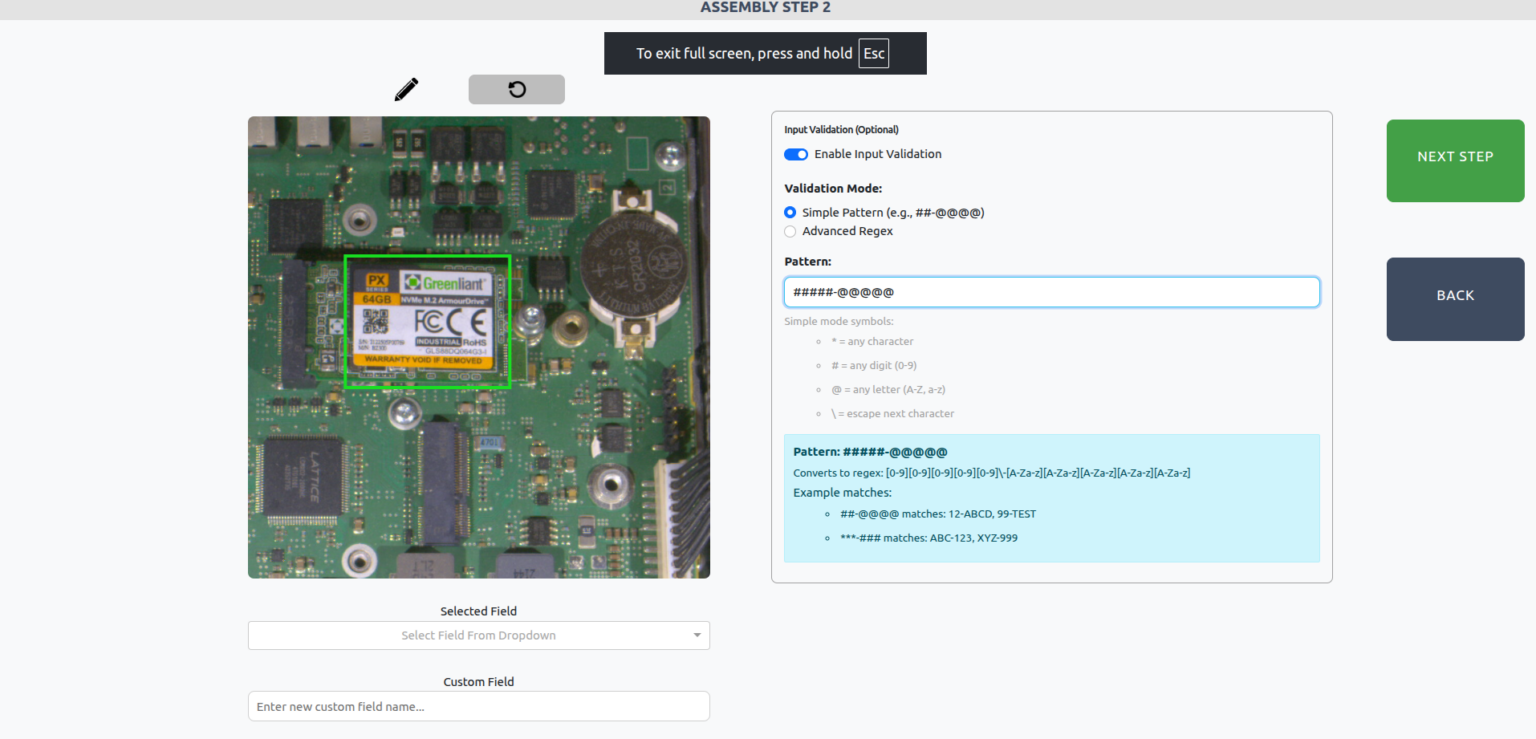
Task: Click the NEXT STEP button
Action: point(1455,160)
